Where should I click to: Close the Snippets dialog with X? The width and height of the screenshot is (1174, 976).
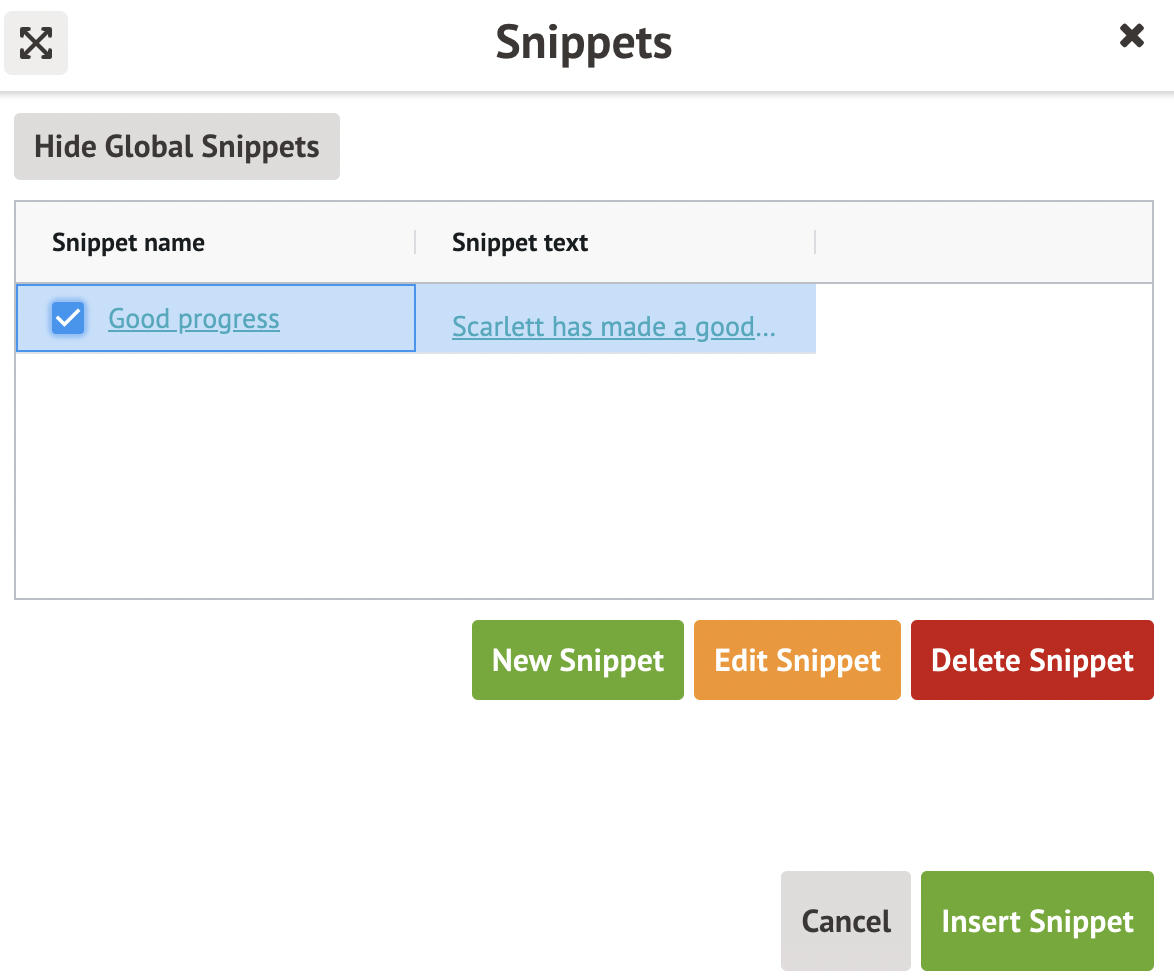click(1131, 37)
